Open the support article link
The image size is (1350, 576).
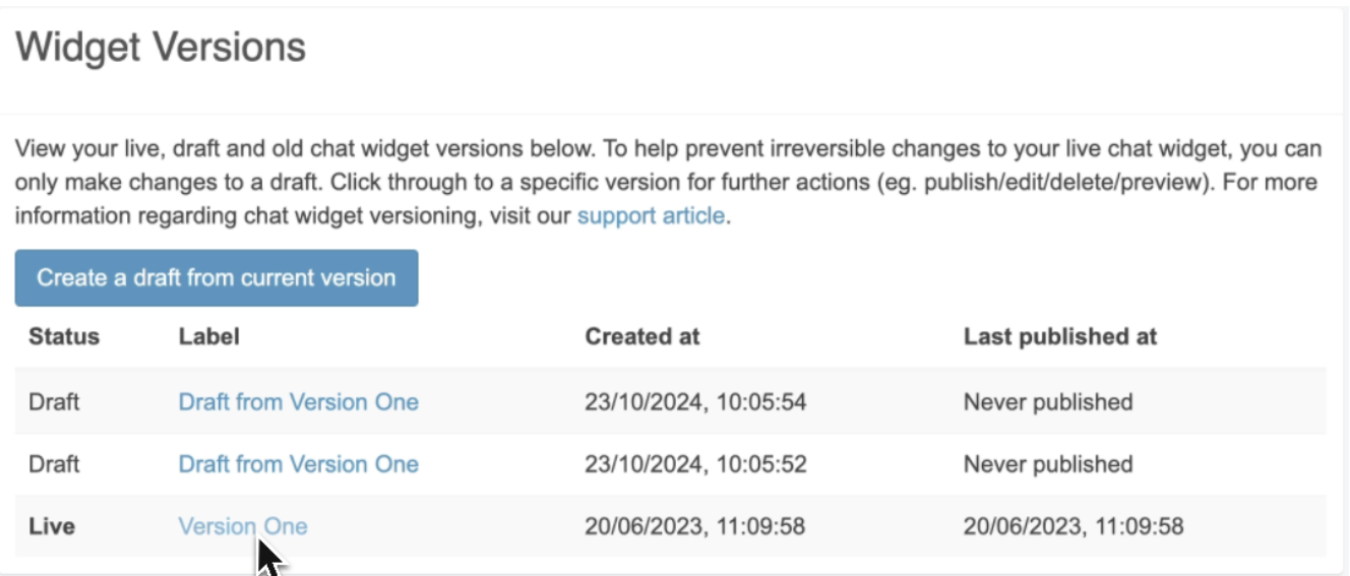[651, 216]
